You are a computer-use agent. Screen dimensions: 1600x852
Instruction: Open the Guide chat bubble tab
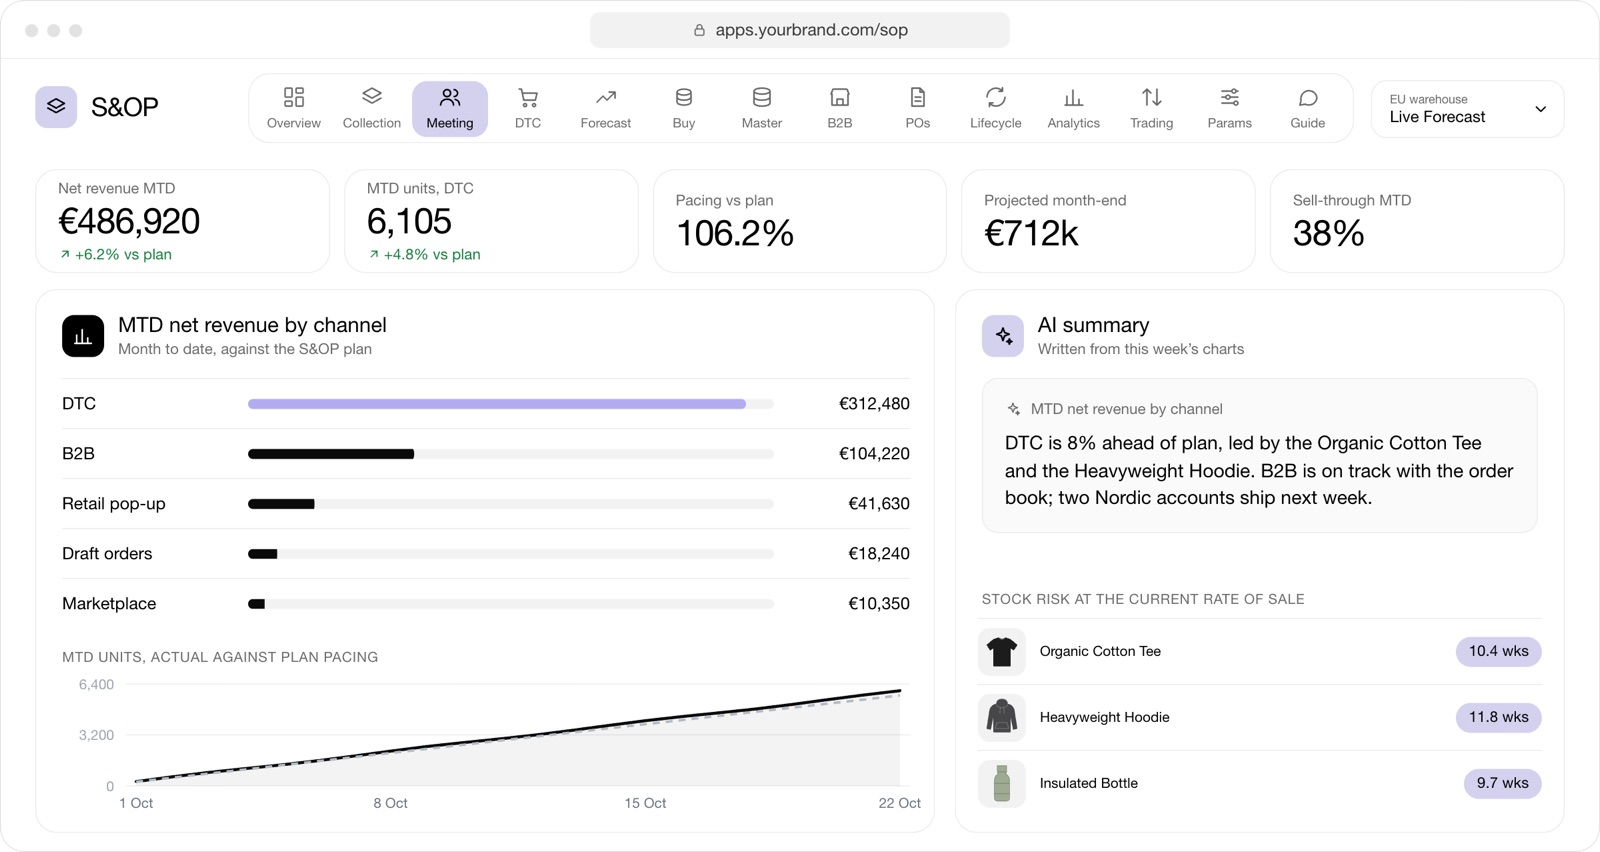[x=1308, y=109]
